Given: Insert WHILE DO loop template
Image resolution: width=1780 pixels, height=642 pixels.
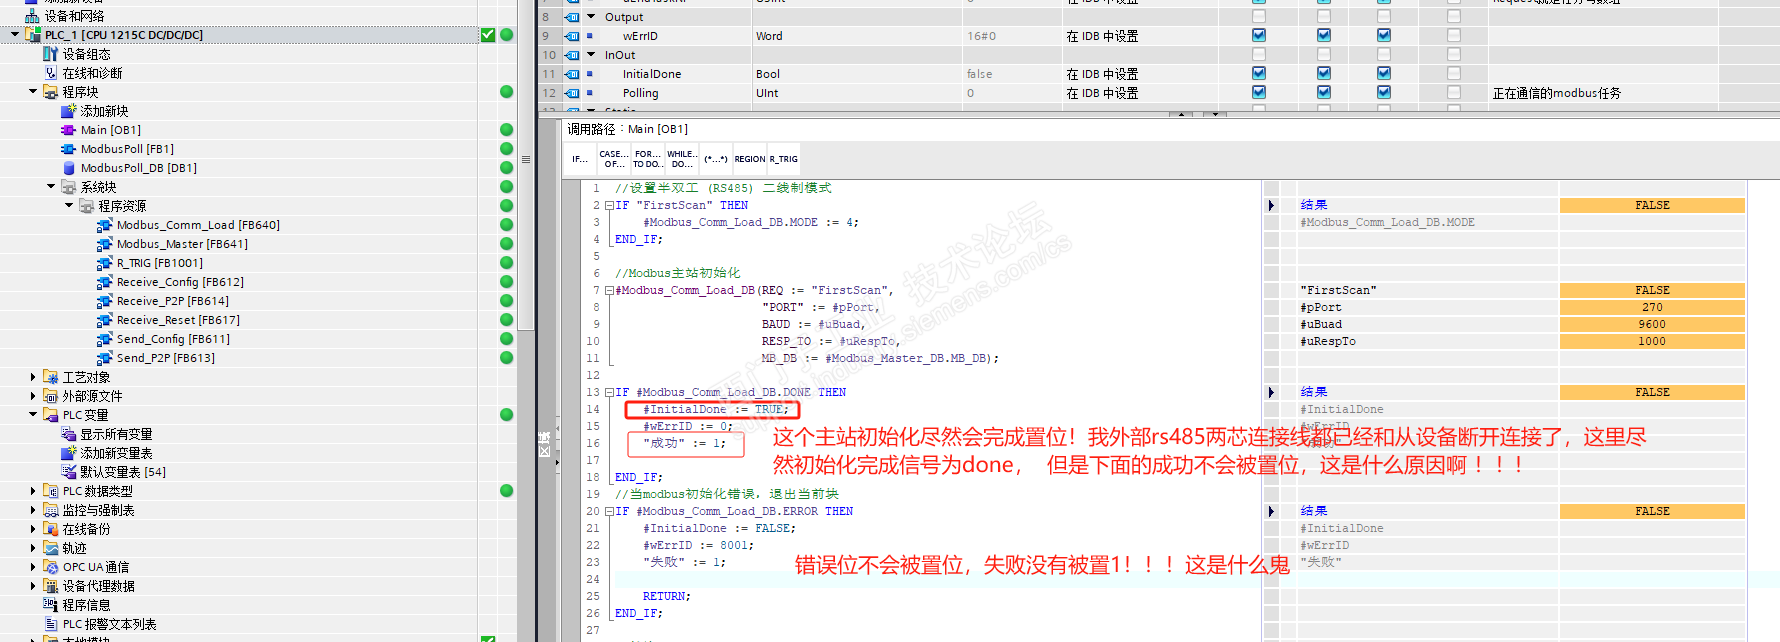Looking at the screenshot, I should 682,159.
